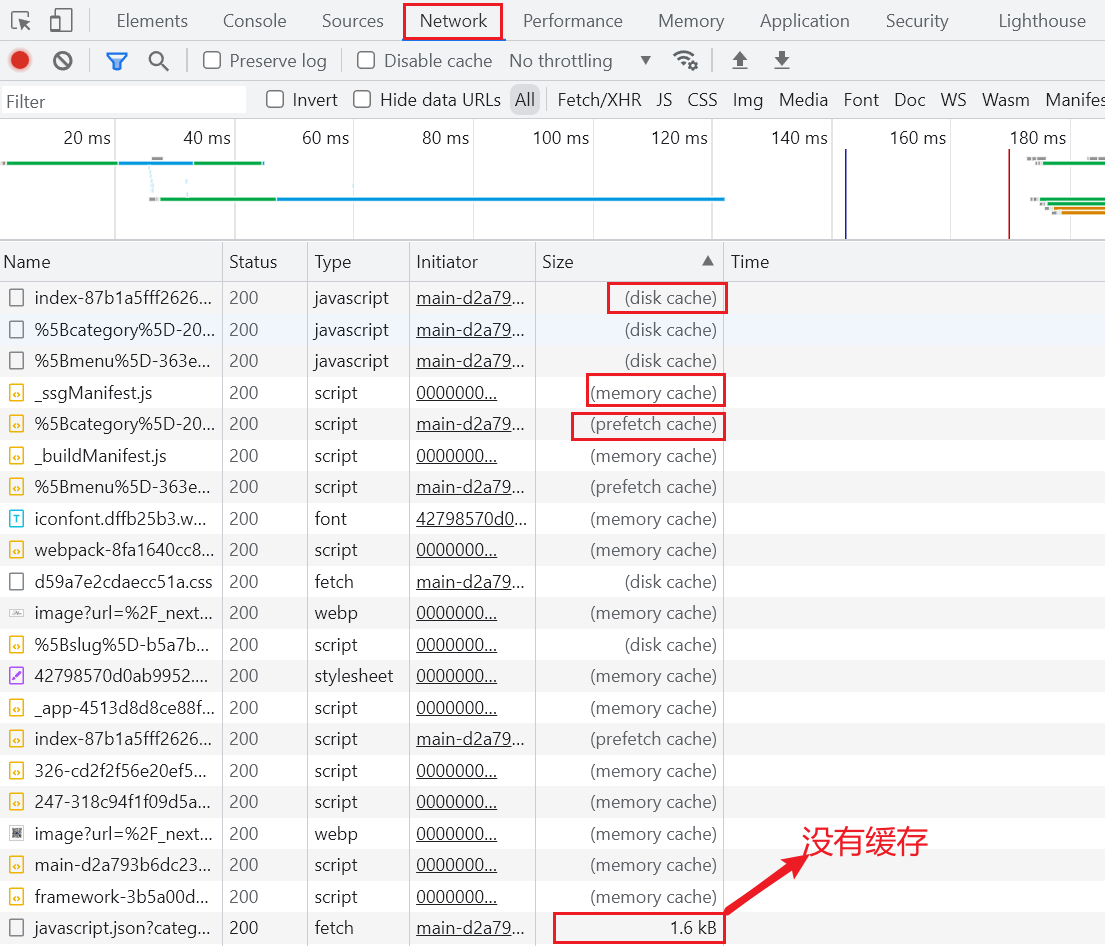The width and height of the screenshot is (1105, 946).
Task: Click the export HAR download icon
Action: (782, 61)
